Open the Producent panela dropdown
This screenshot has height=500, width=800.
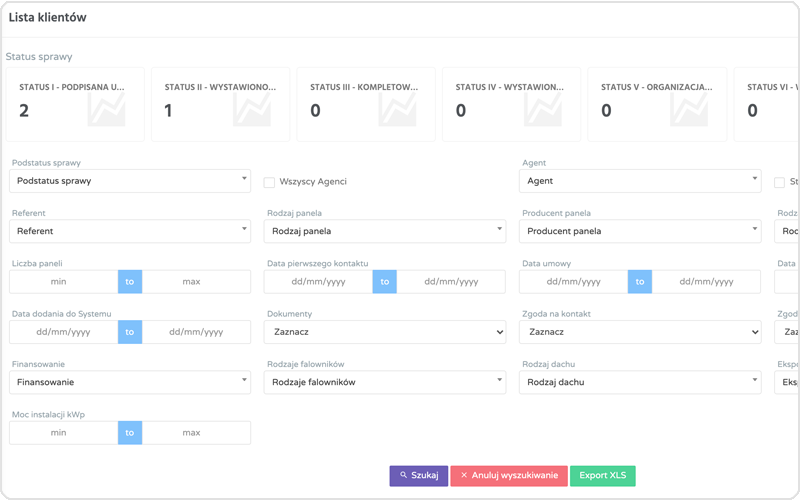click(x=640, y=231)
